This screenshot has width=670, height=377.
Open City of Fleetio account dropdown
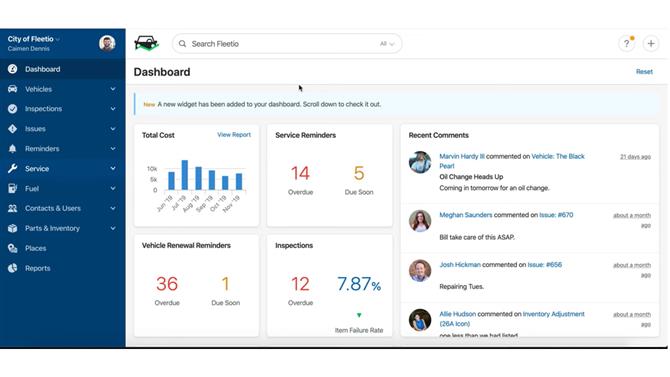click(x=34, y=39)
